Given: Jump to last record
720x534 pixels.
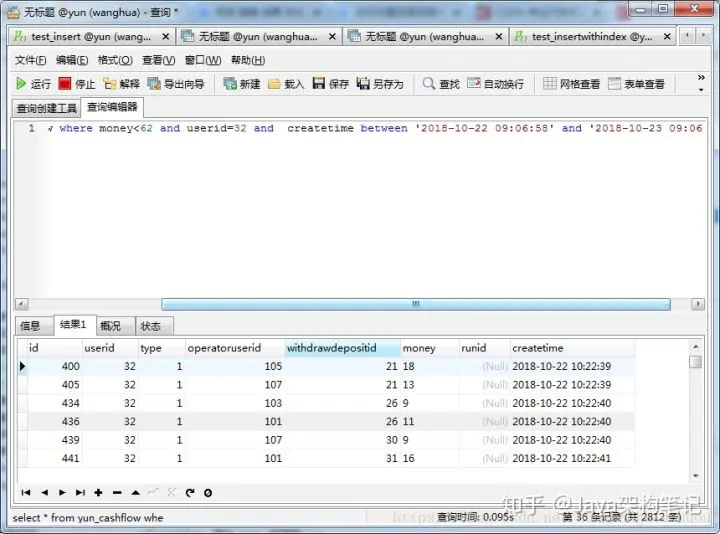Looking at the screenshot, I should tap(80, 493).
